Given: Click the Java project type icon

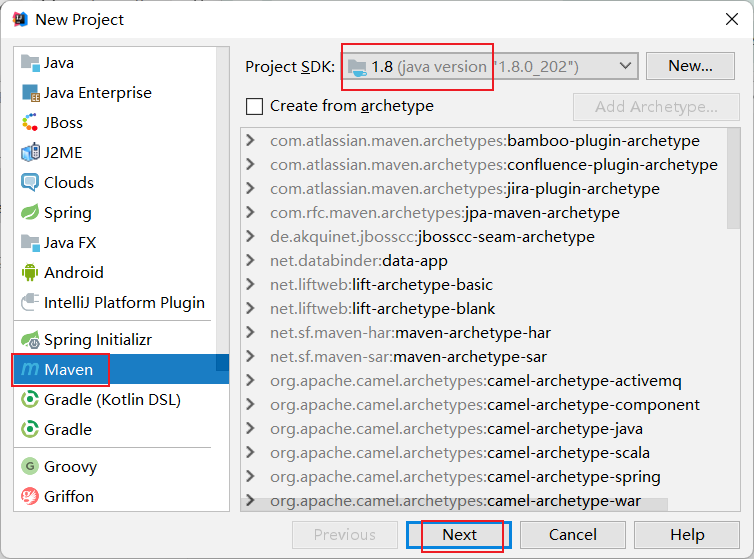Looking at the screenshot, I should [30, 63].
